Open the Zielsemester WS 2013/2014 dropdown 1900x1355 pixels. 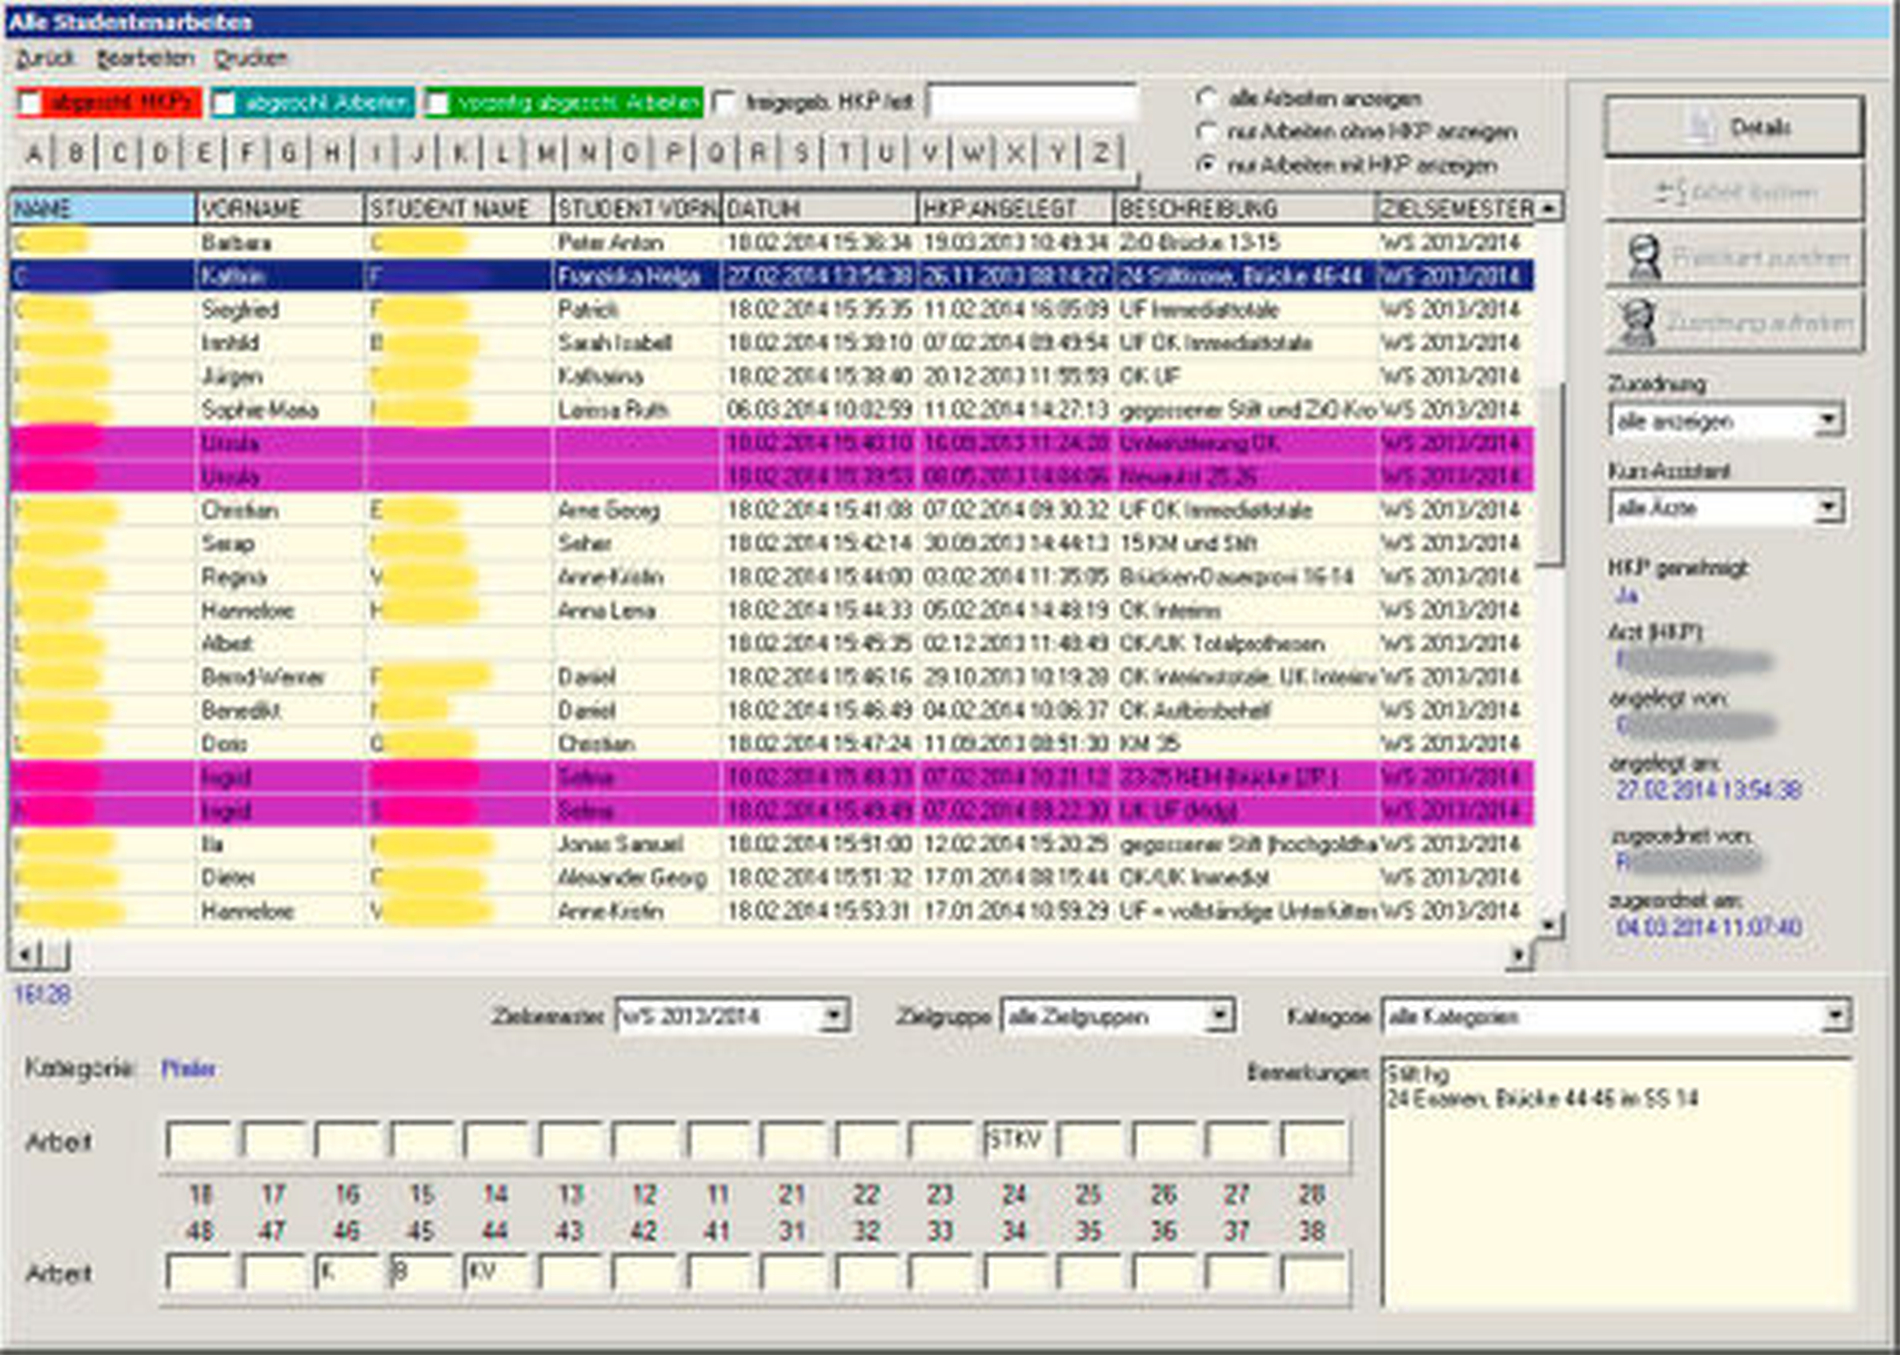(833, 1017)
